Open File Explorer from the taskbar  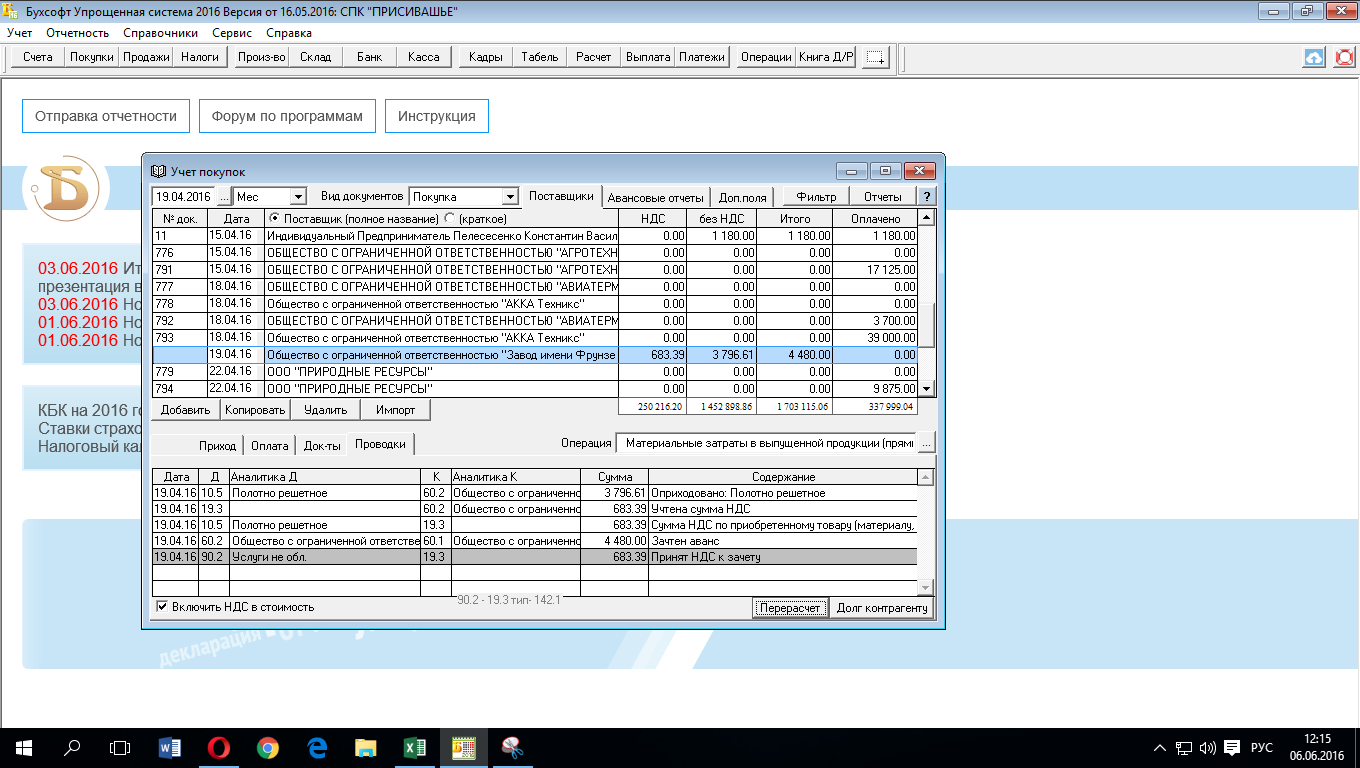[365, 747]
